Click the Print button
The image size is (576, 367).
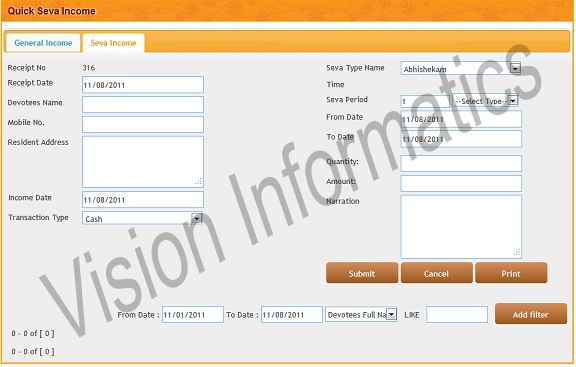[511, 273]
